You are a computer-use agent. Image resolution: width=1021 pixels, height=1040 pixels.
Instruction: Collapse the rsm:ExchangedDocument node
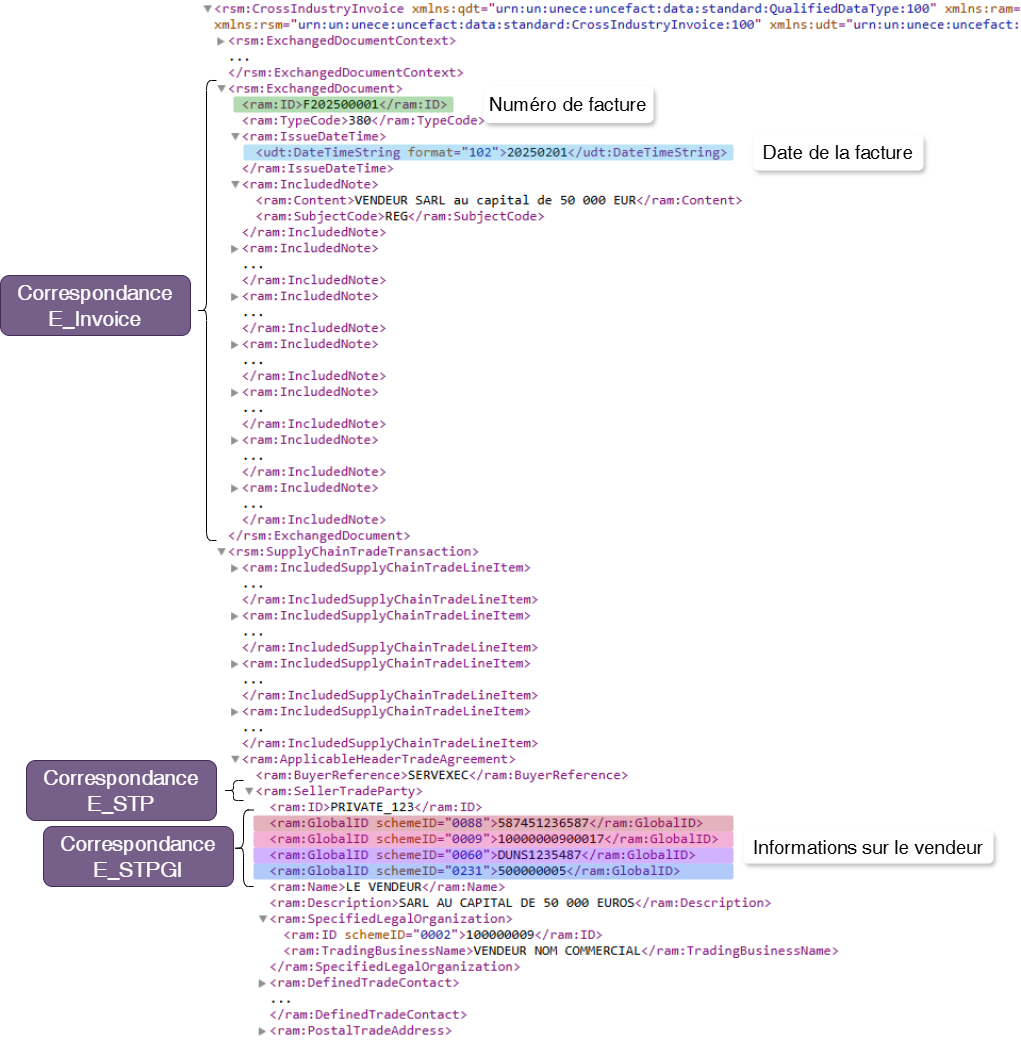(221, 89)
